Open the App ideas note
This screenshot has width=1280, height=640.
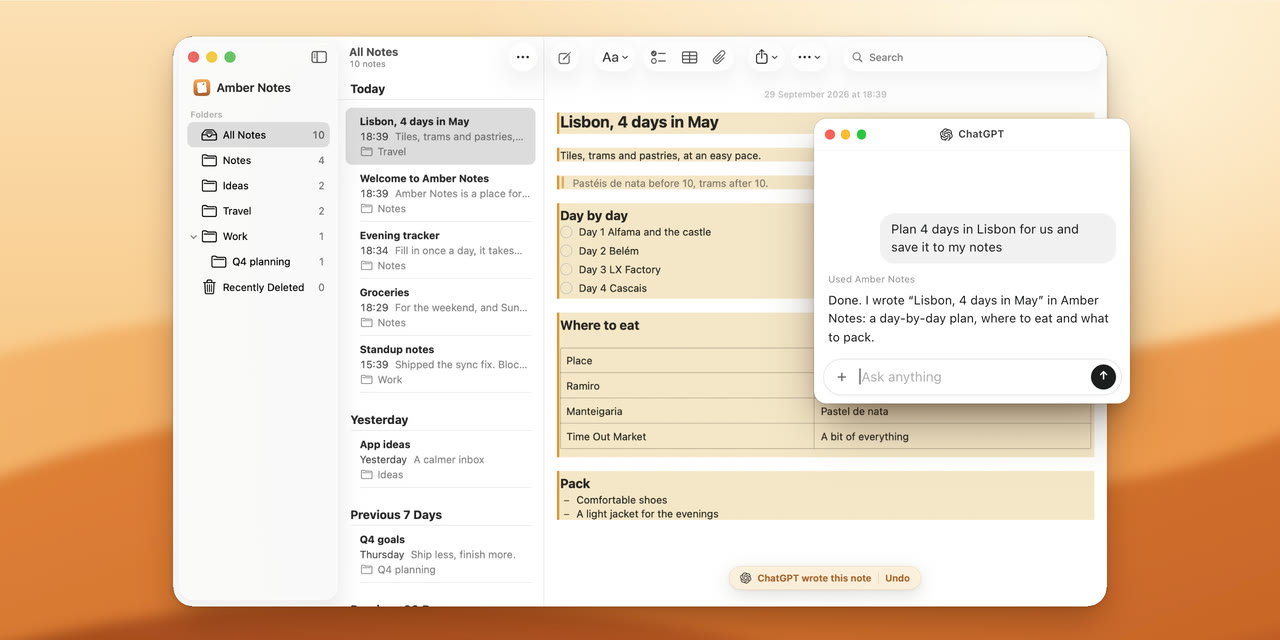(440, 459)
